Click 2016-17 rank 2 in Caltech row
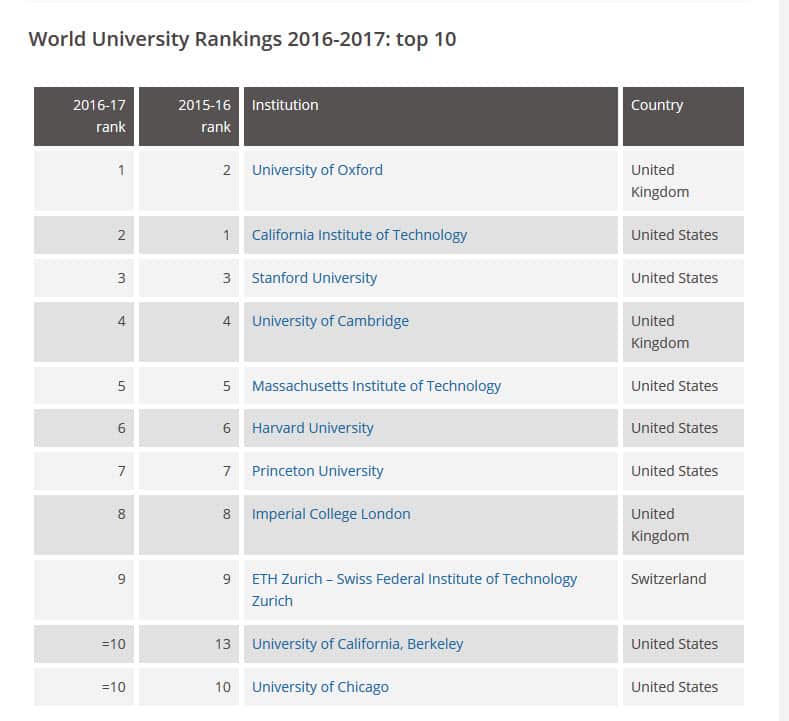Screen dimensions: 789x721 (x=121, y=235)
